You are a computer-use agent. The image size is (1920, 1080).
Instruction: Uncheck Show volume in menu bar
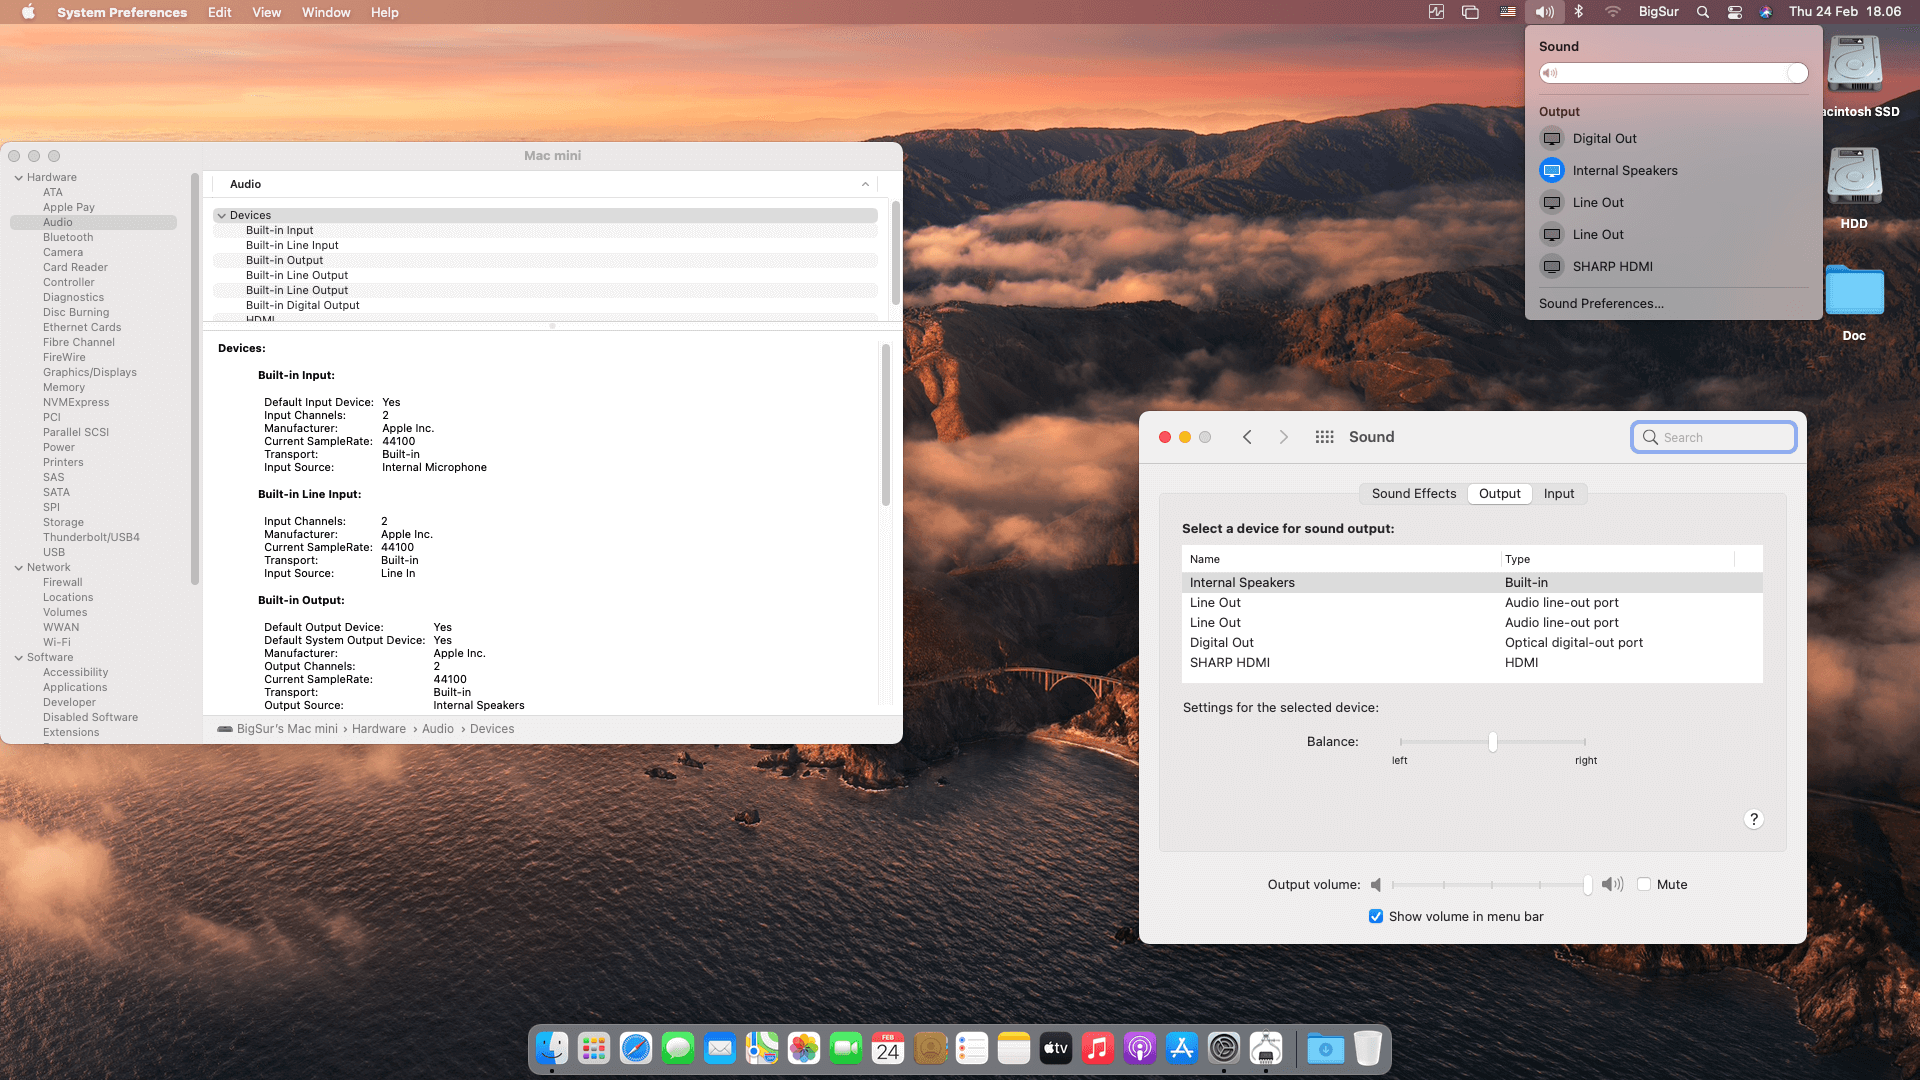tap(1376, 916)
